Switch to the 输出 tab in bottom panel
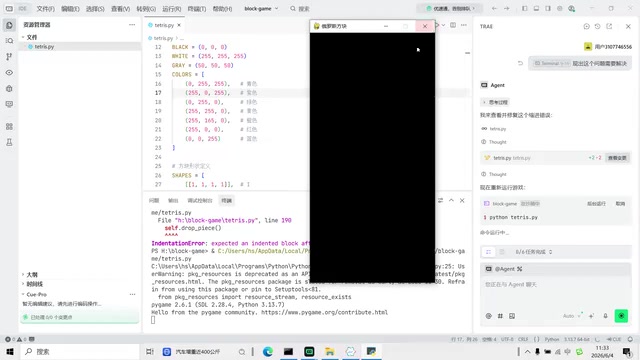This screenshot has width=640, height=360. point(173,200)
